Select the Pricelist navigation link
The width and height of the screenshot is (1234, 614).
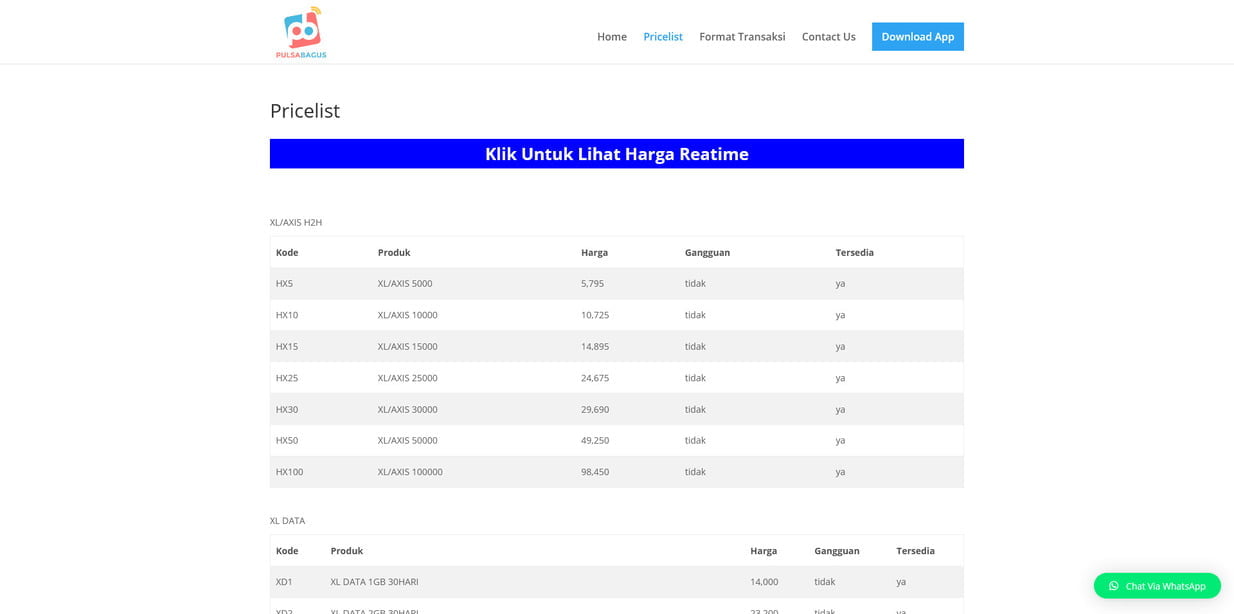point(662,37)
